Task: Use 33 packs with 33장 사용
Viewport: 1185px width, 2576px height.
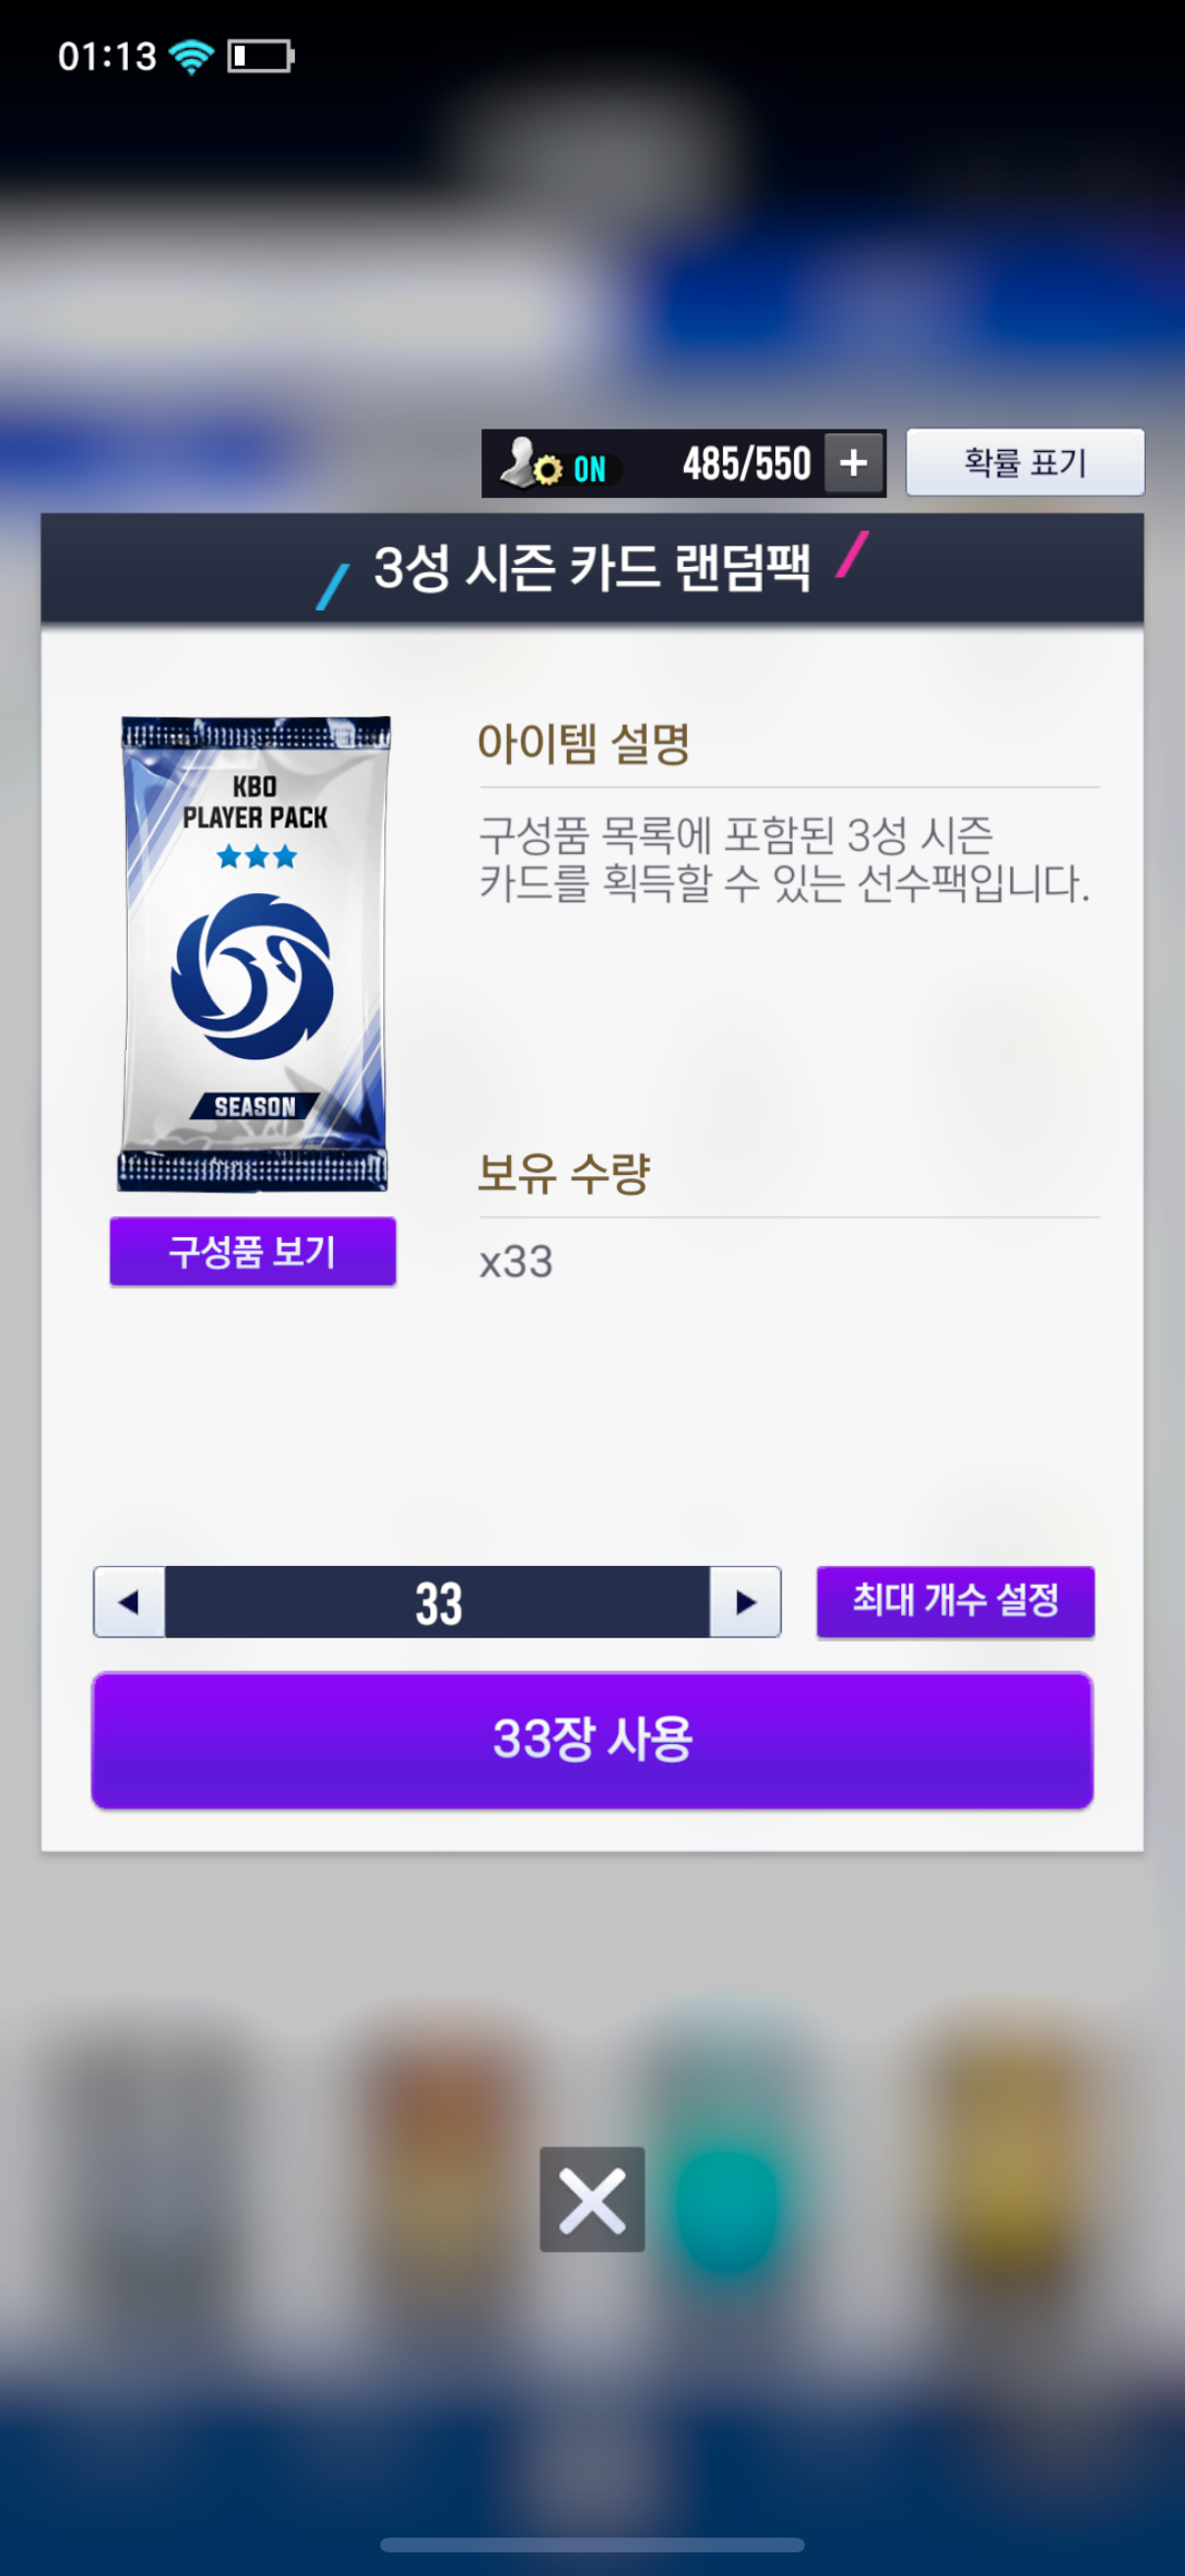Action: tap(592, 1739)
